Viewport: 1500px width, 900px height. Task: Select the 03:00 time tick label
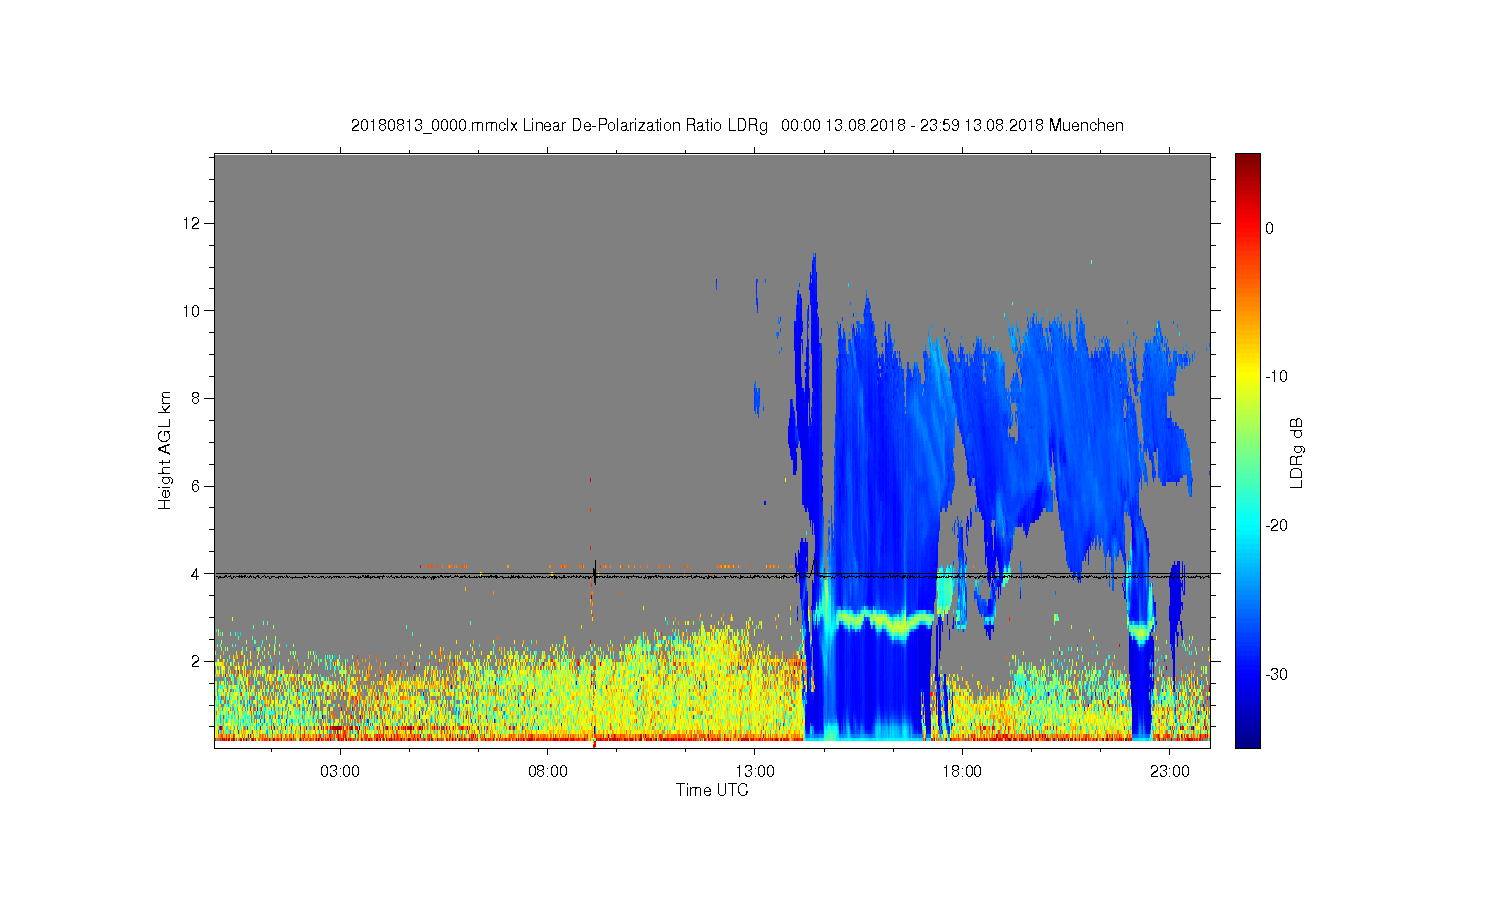pos(340,772)
